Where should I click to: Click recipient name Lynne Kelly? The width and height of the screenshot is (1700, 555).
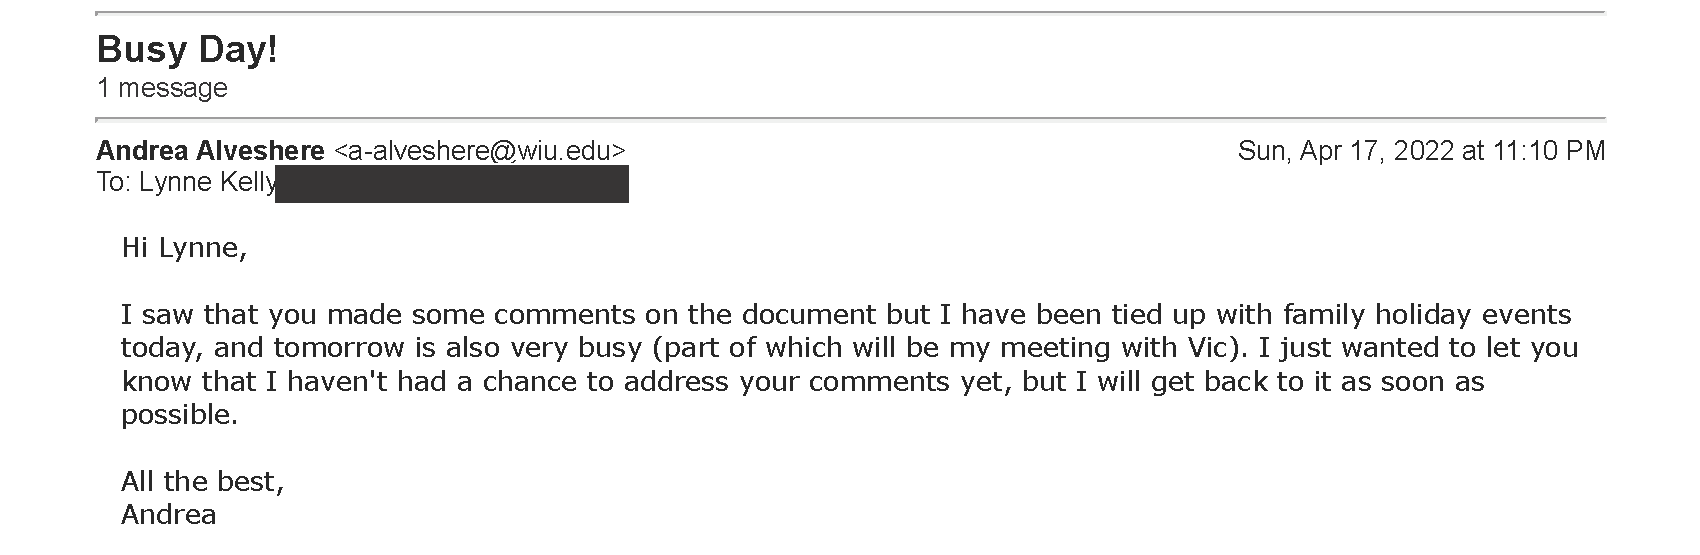point(208,183)
